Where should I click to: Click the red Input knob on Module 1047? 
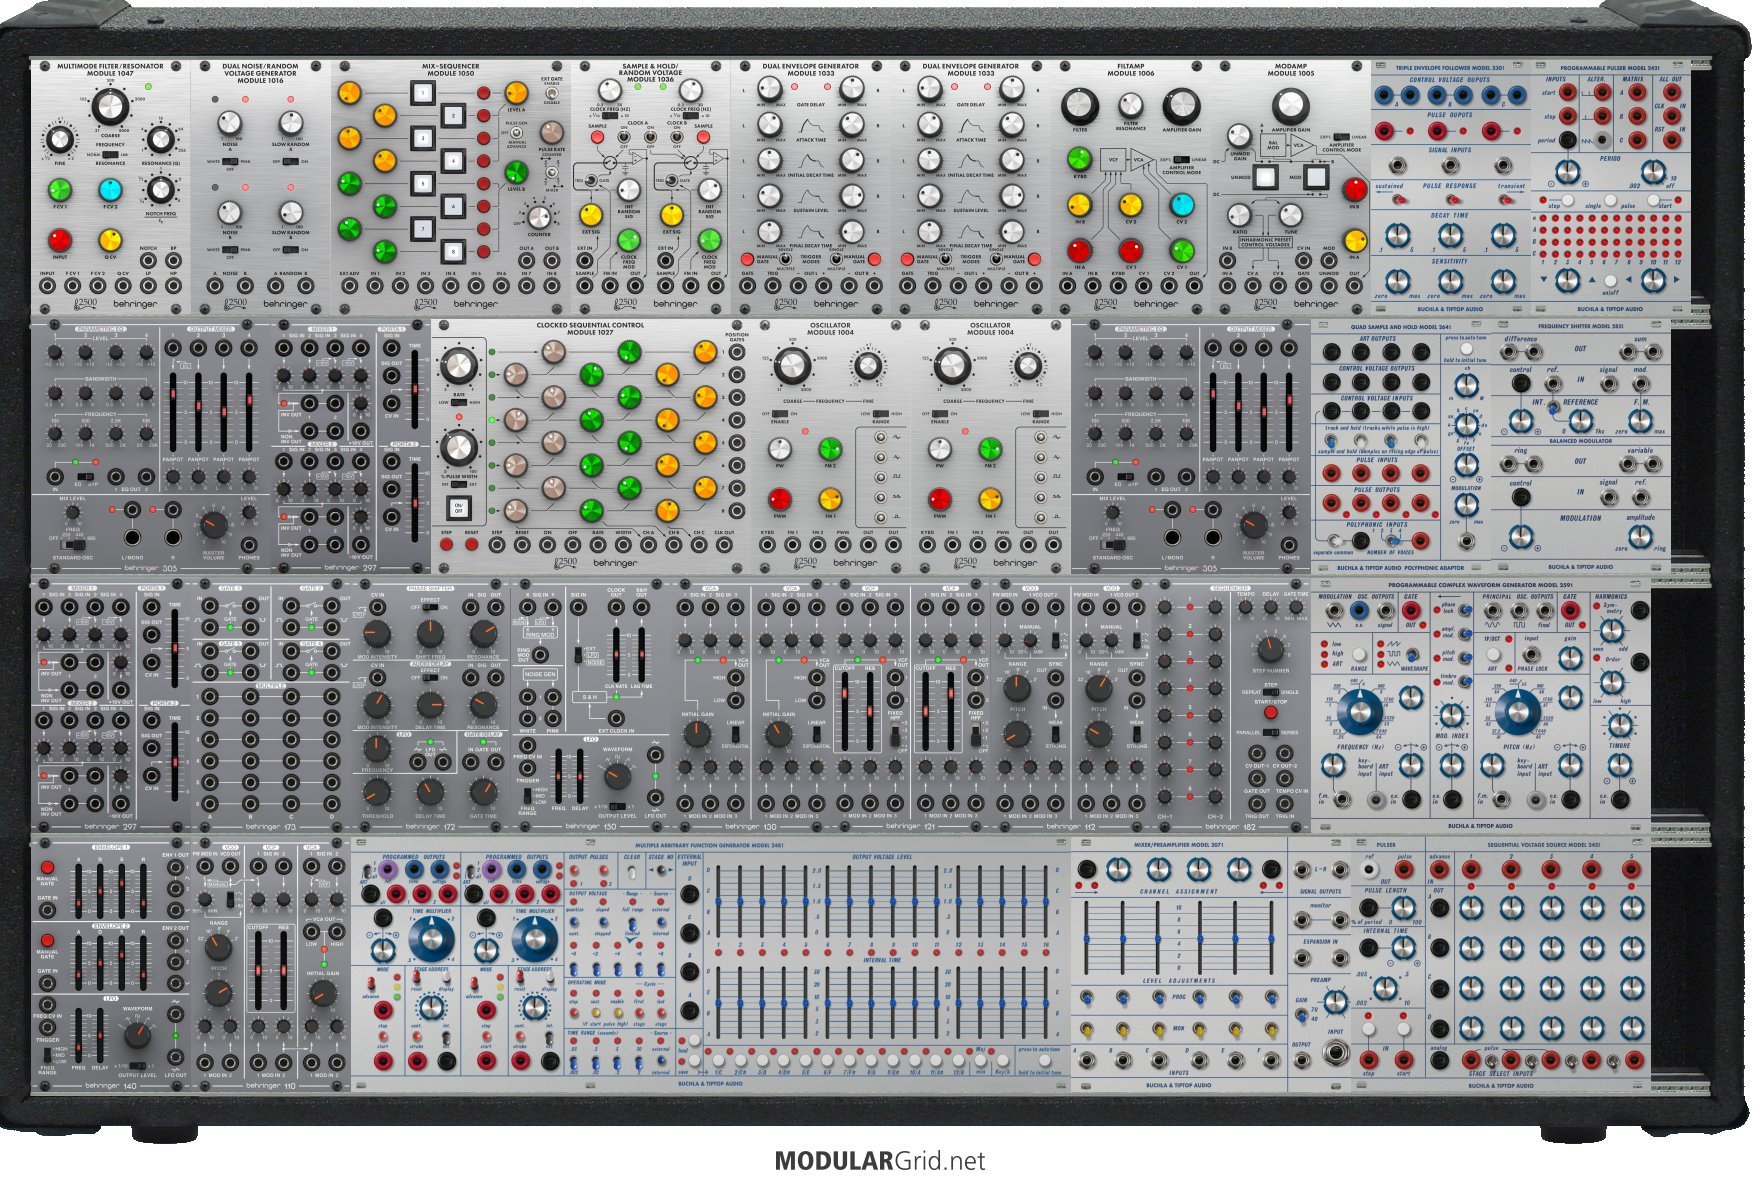(x=60, y=240)
